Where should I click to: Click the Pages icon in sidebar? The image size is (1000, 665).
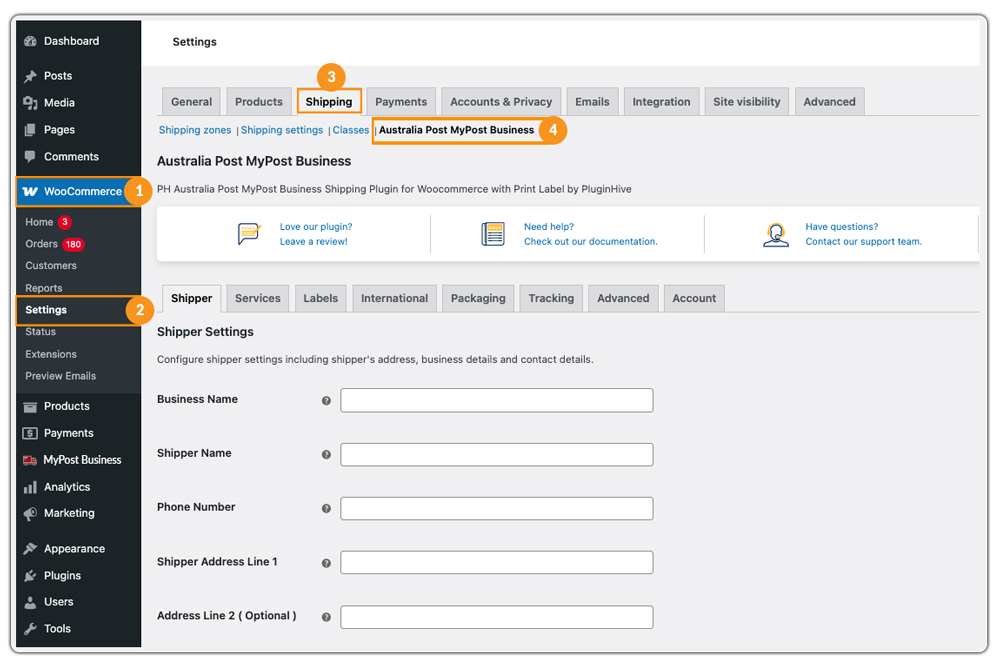(x=30, y=130)
